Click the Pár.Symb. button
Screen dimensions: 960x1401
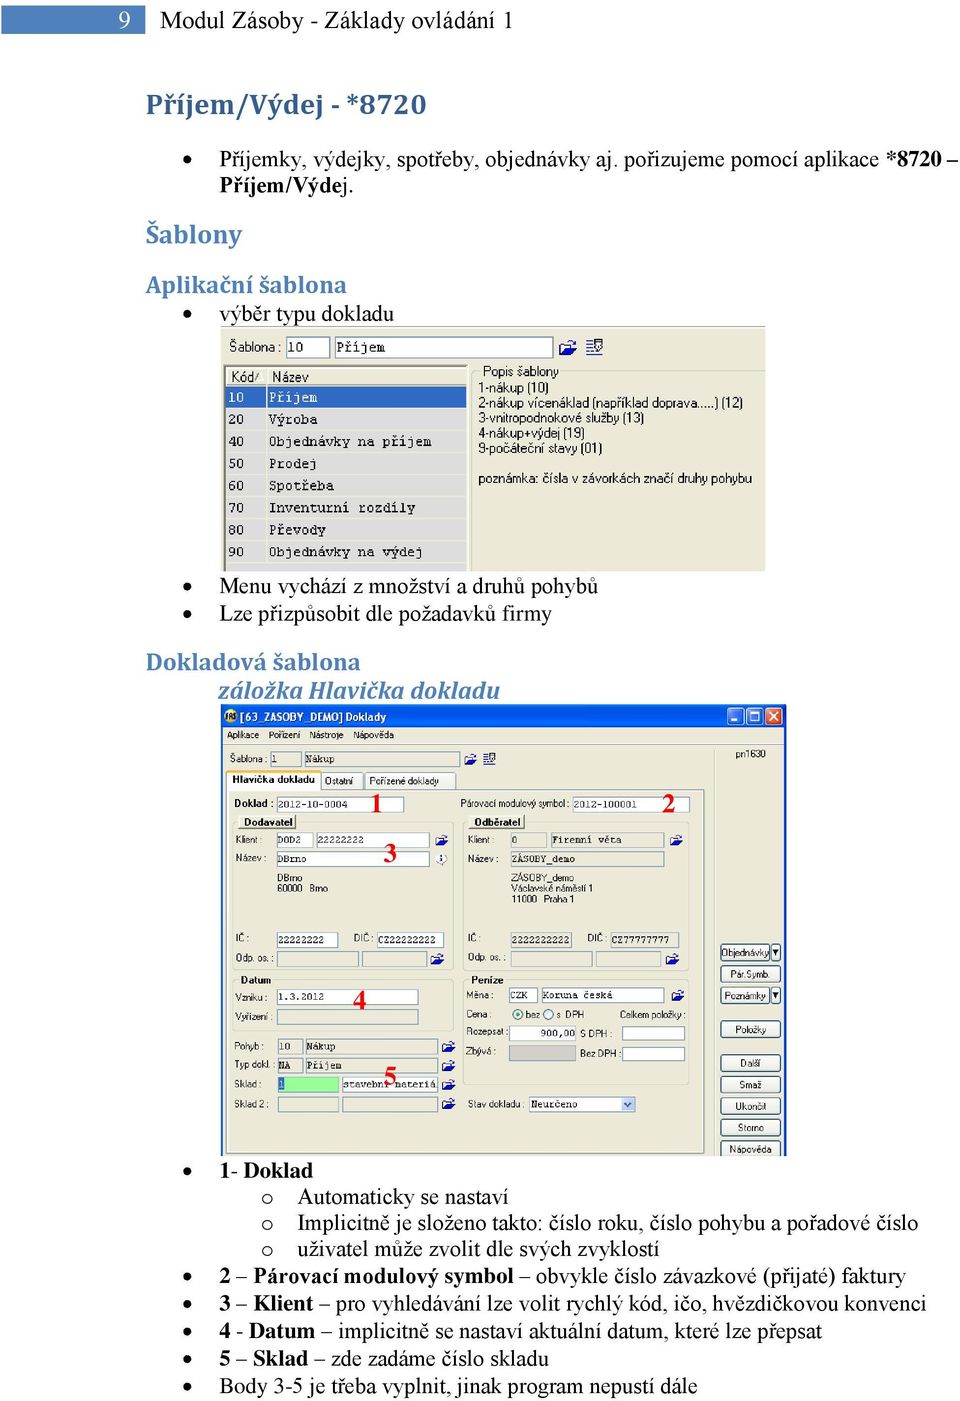pyautogui.click(x=750, y=974)
